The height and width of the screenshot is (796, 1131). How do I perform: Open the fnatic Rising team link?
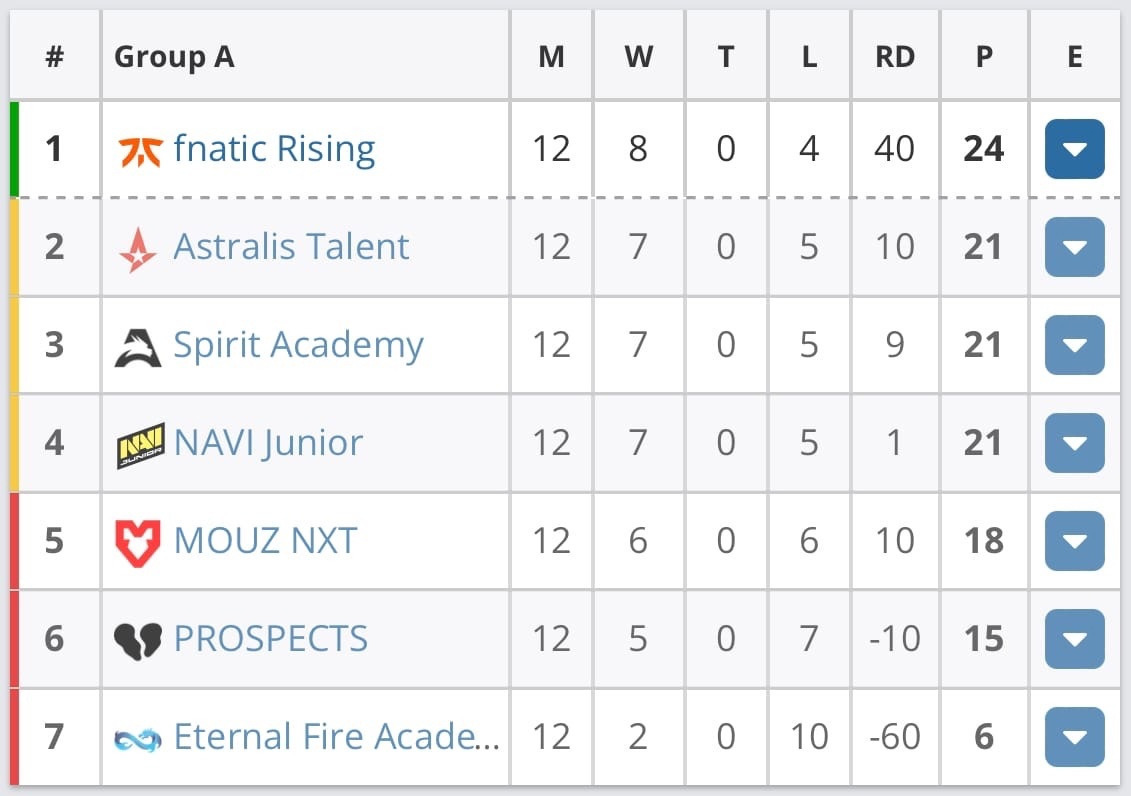point(274,149)
